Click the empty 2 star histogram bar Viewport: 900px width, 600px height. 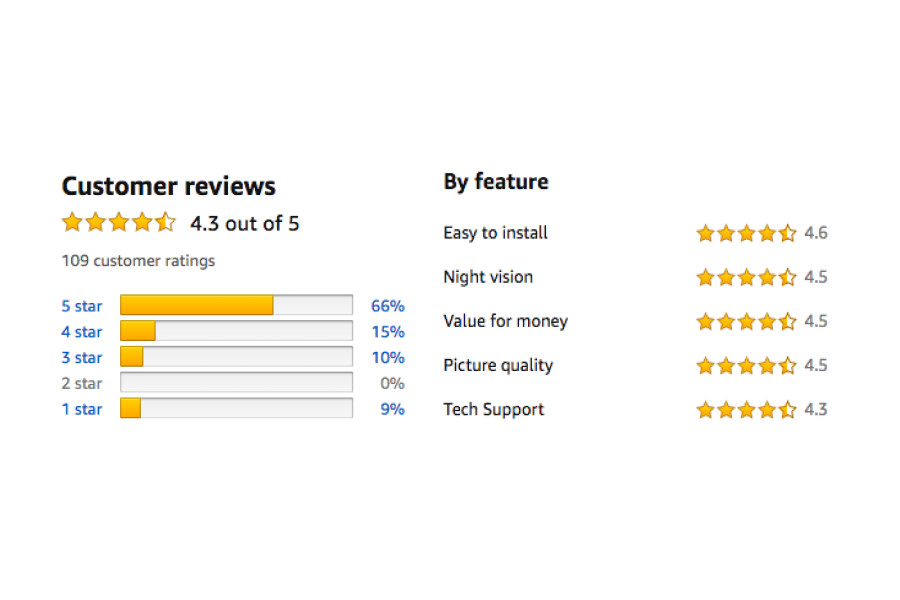click(x=236, y=383)
